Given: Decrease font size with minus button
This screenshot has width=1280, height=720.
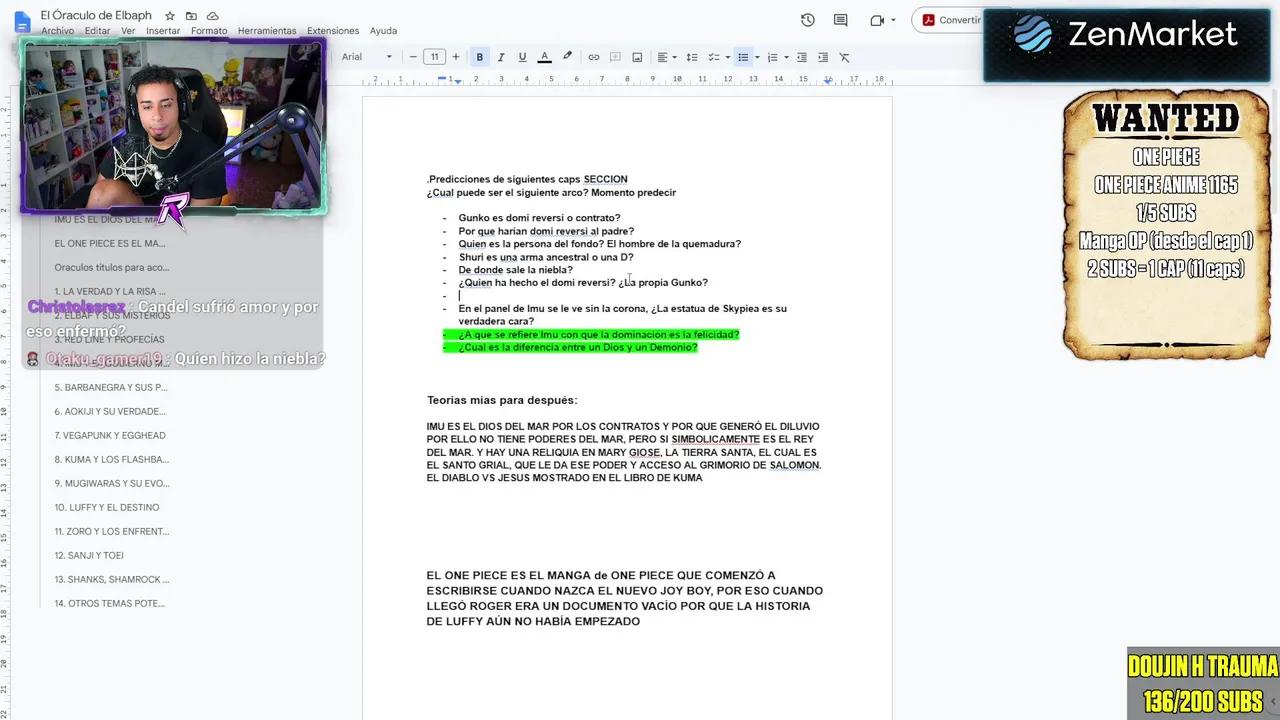Looking at the screenshot, I should (413, 57).
